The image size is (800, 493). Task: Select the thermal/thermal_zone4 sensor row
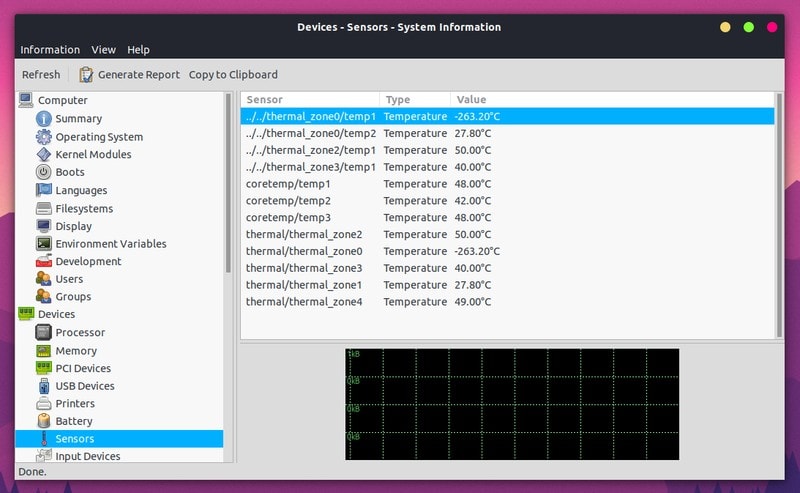tap(507, 302)
